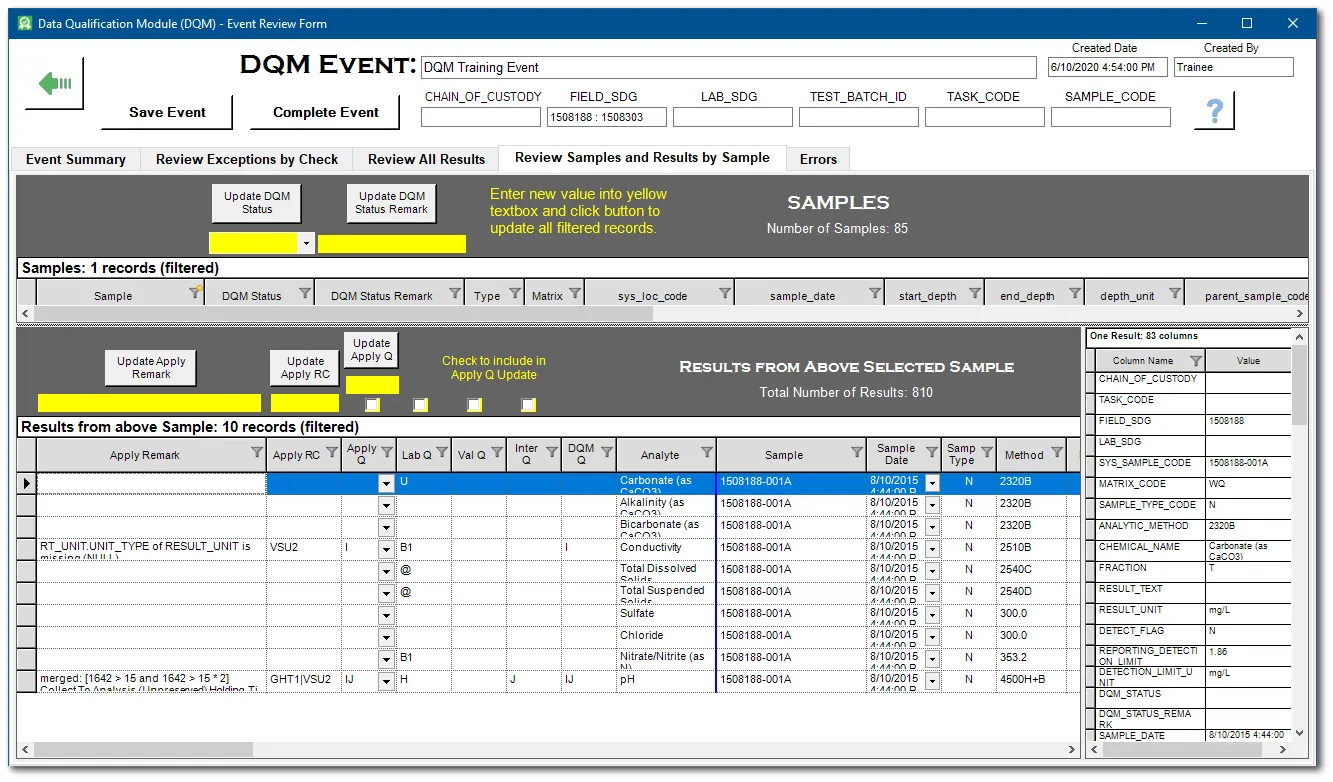Filter the Samp Type column
Viewport: 1333px width, 782px height.
[x=987, y=453]
